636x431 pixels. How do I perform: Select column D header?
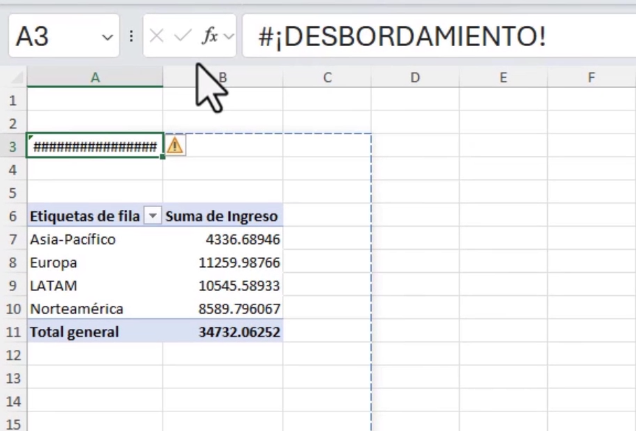pyautogui.click(x=415, y=77)
